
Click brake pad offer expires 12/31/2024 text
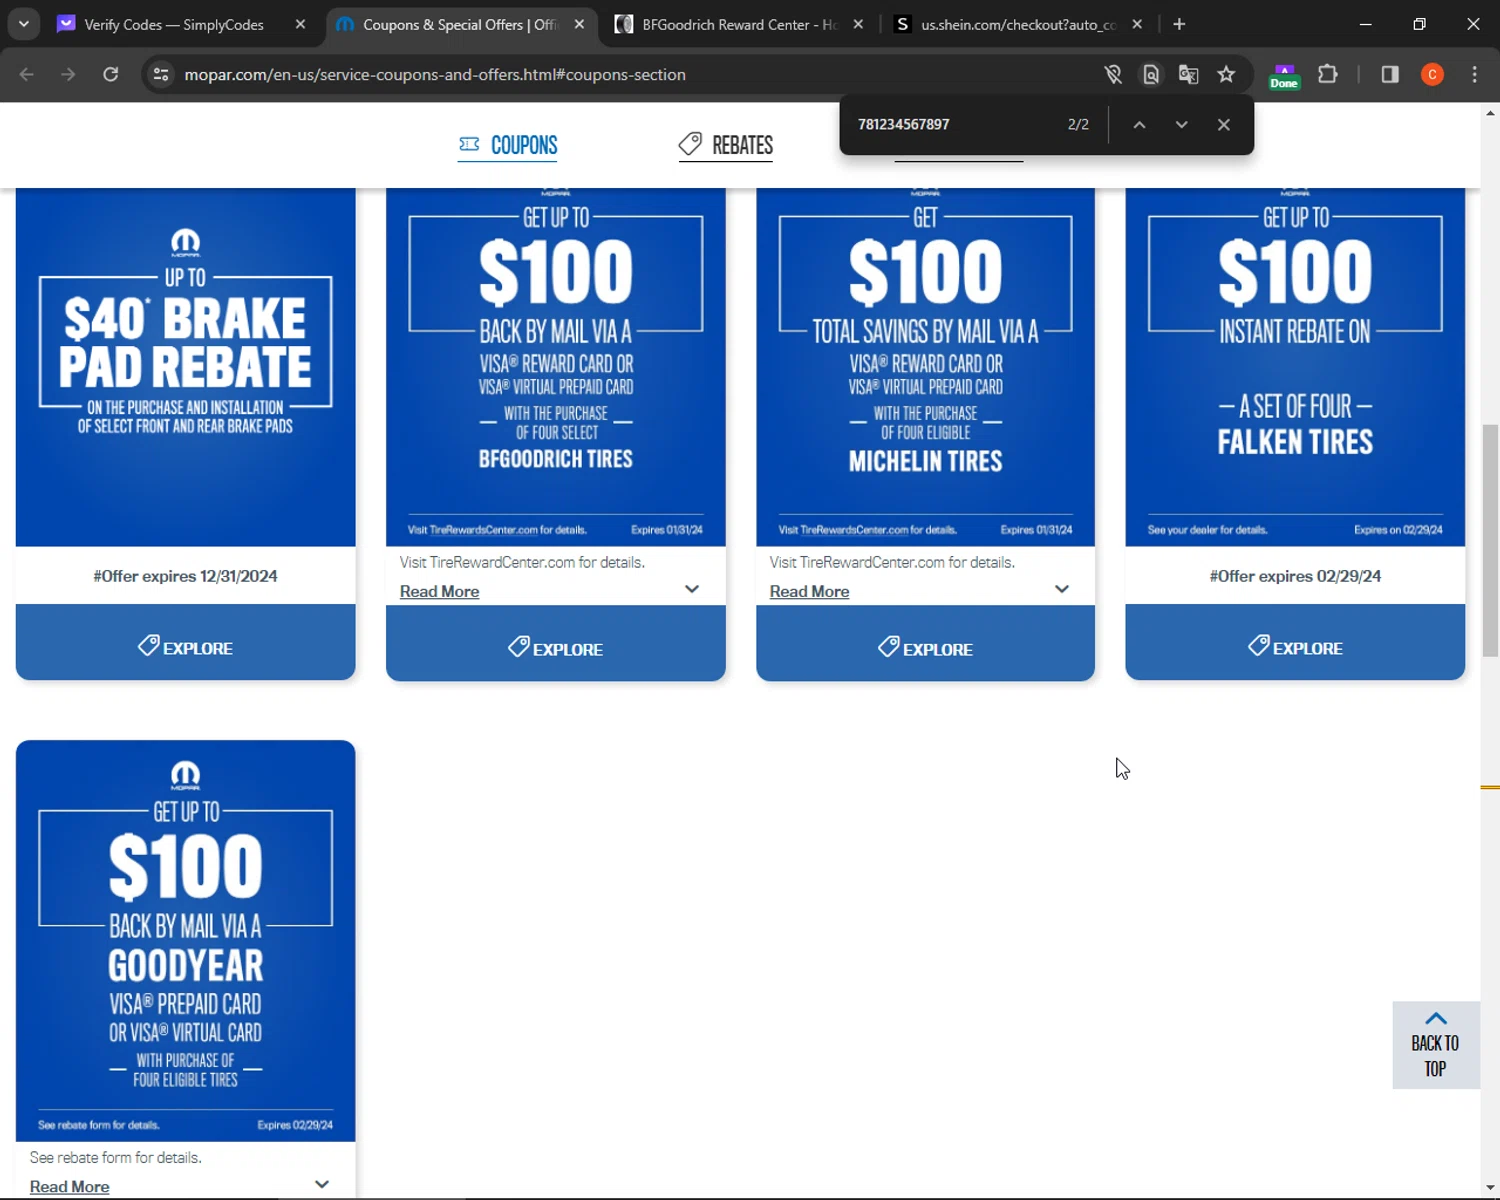[185, 576]
